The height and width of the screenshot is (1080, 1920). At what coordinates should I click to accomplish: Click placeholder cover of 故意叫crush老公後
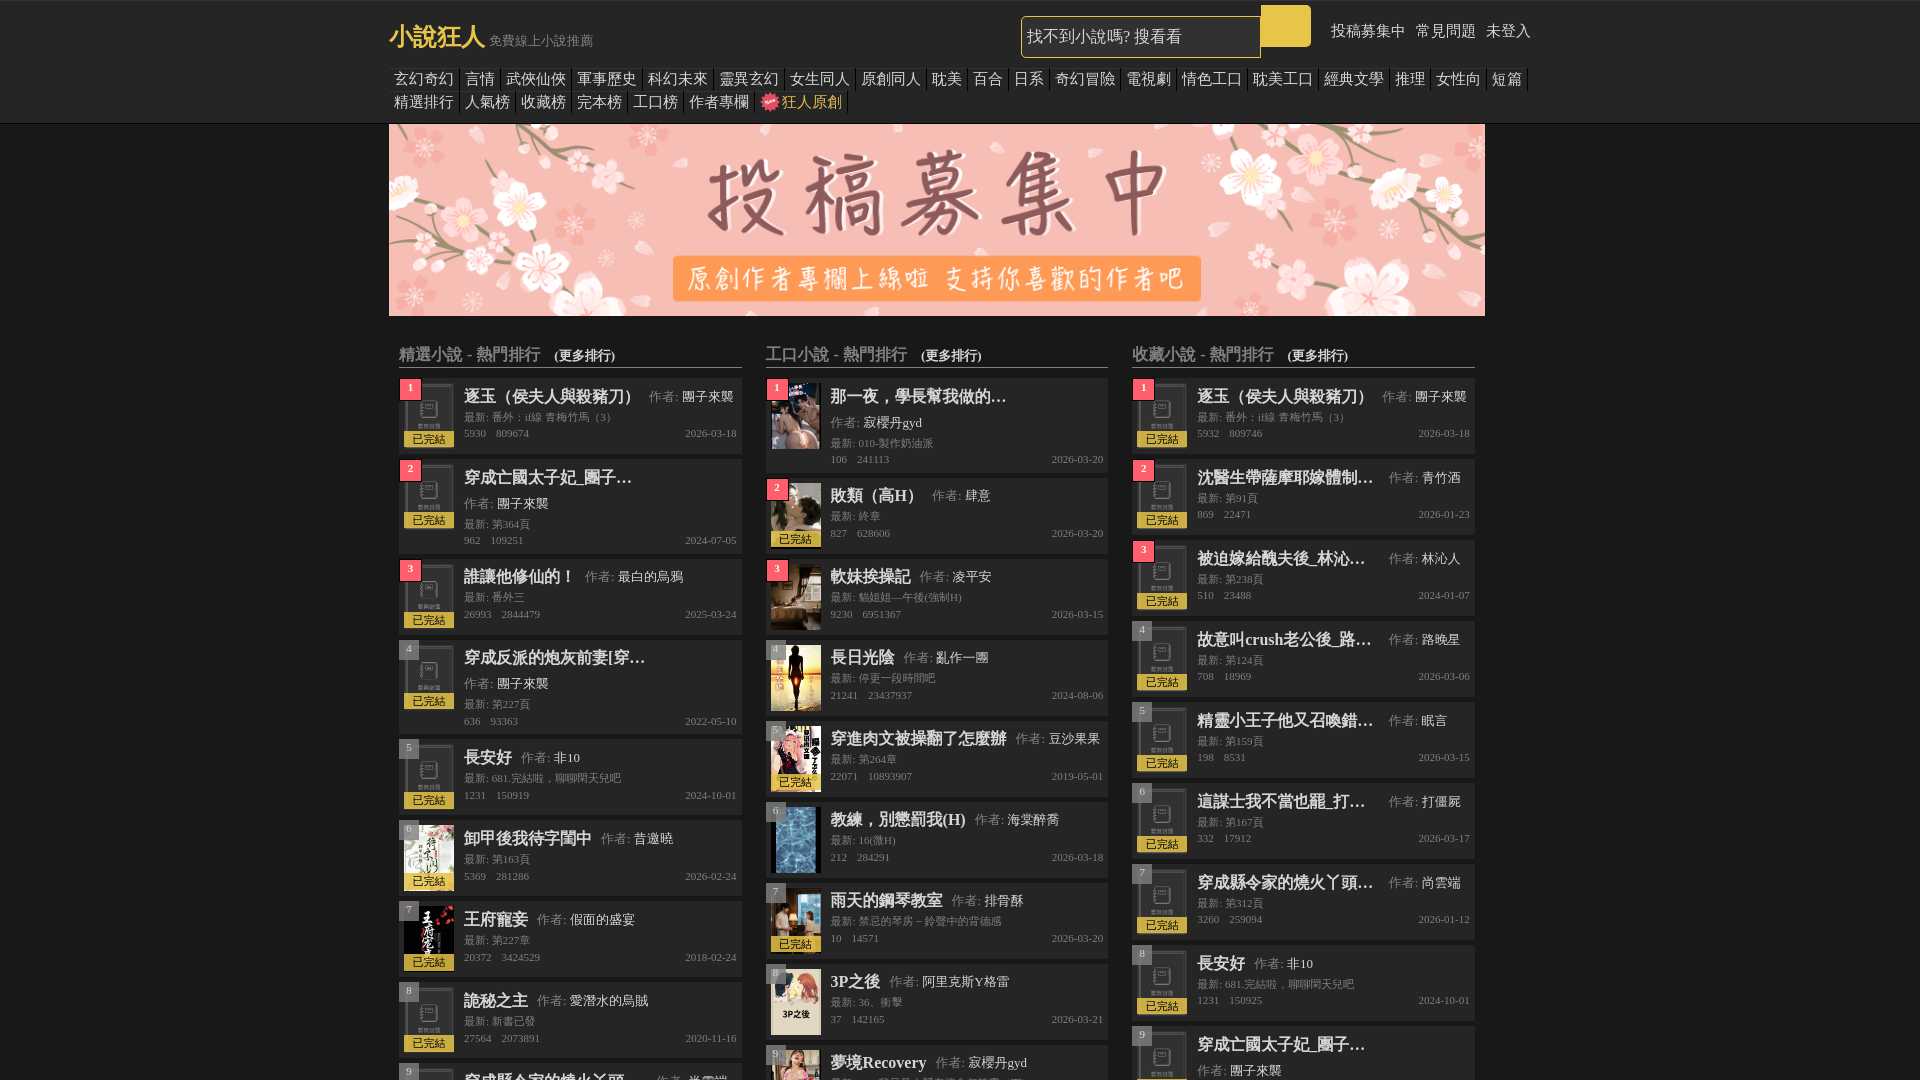click(x=1162, y=659)
